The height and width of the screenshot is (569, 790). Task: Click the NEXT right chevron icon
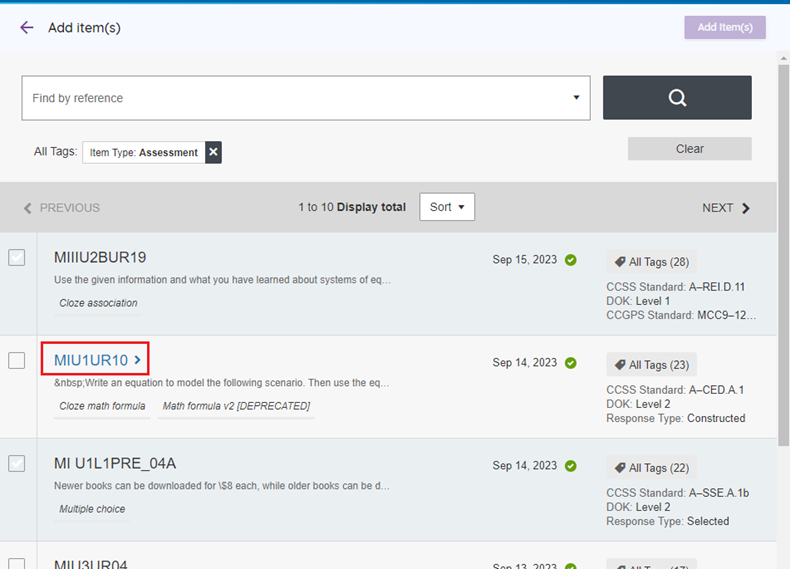tap(746, 208)
